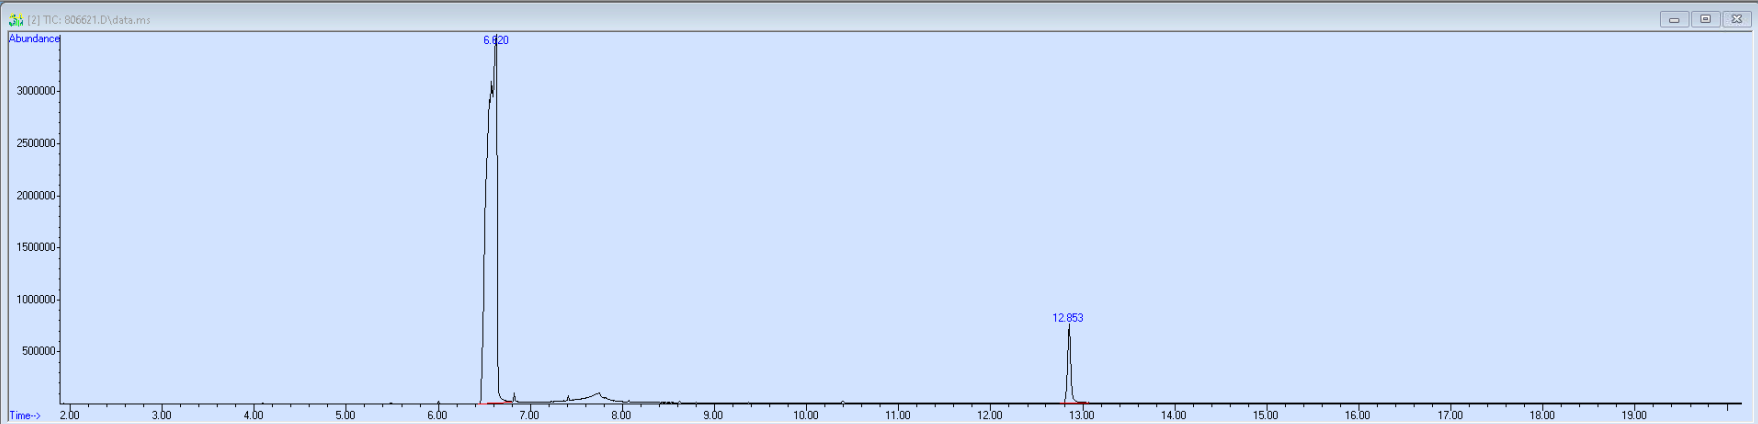The height and width of the screenshot is (424, 1758).
Task: Click the 4.00 time axis label
Action: (x=254, y=415)
